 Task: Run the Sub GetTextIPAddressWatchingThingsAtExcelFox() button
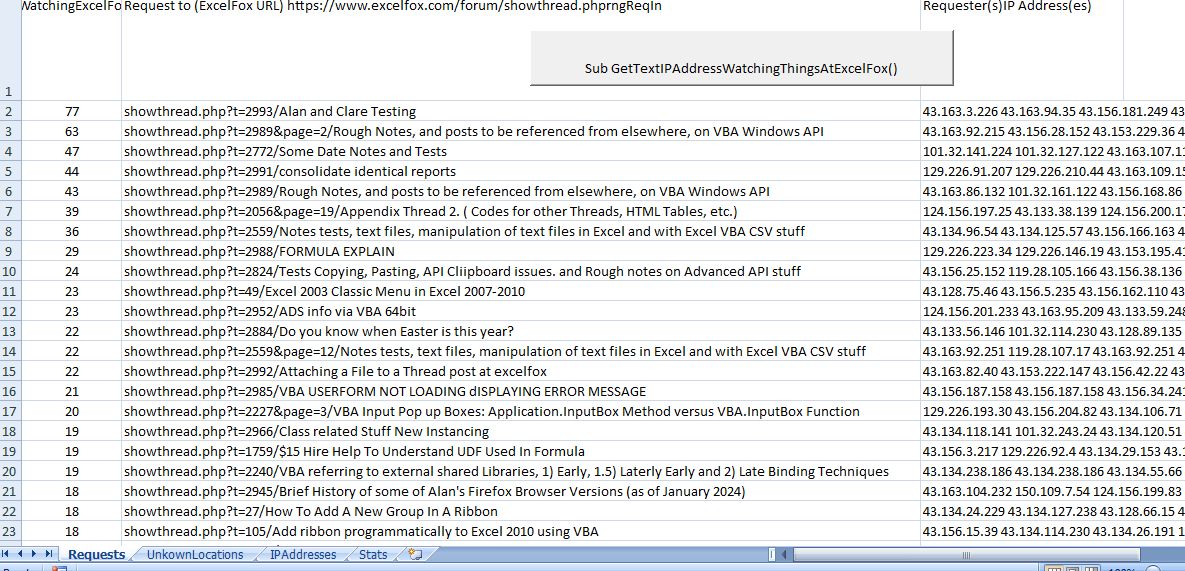point(741,58)
